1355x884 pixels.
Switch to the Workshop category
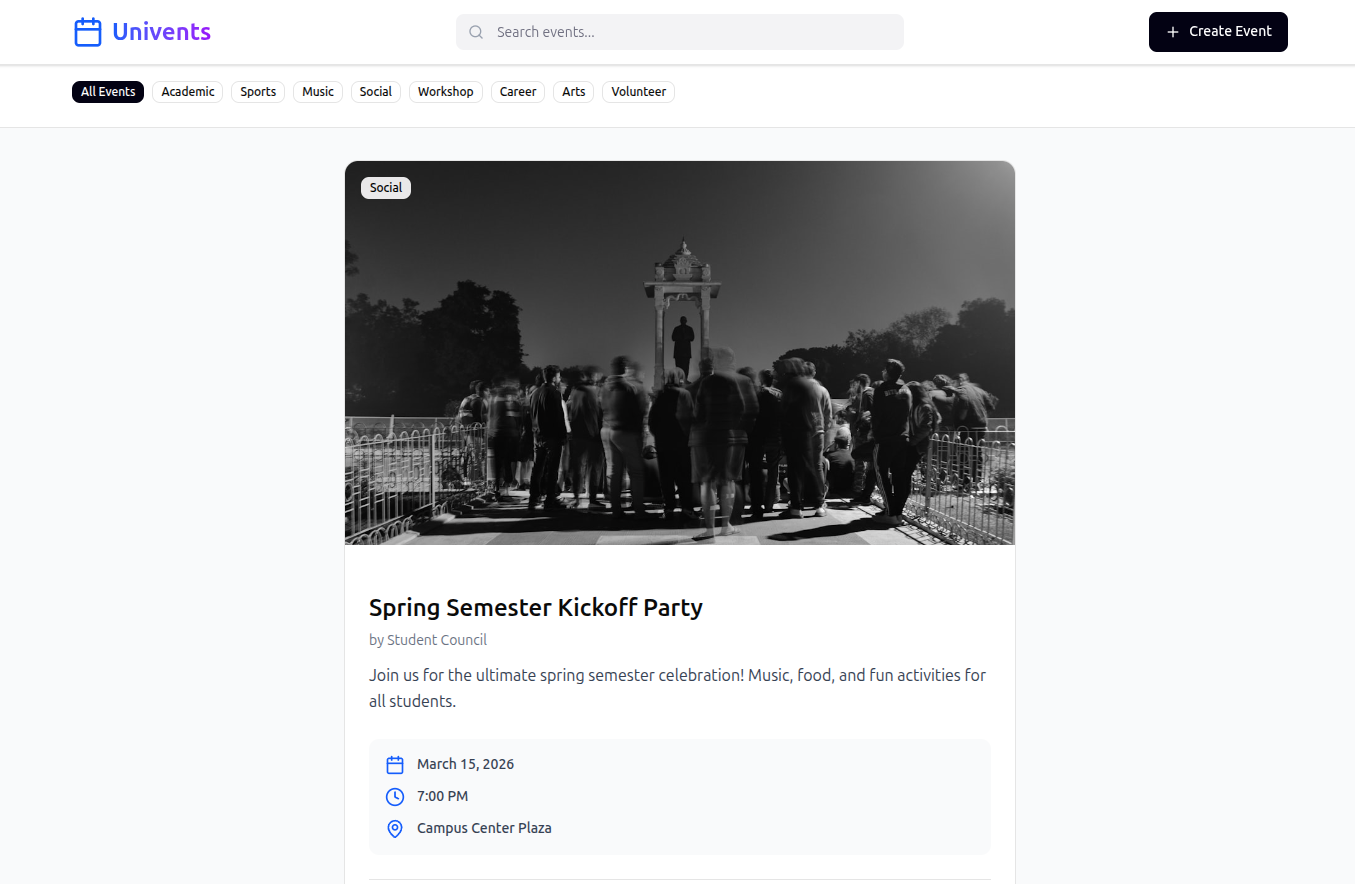(445, 92)
